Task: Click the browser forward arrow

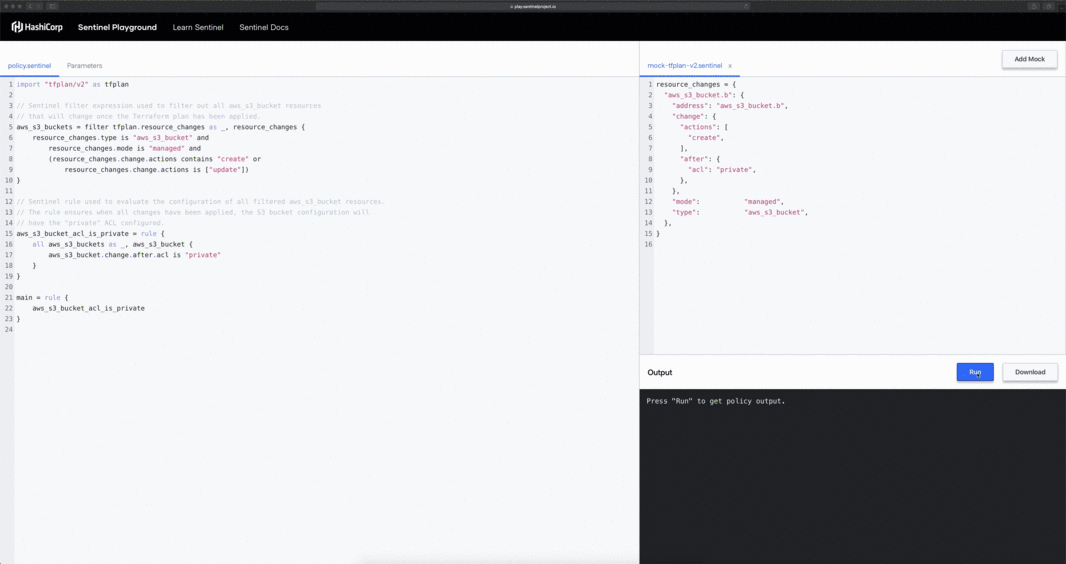Action: [40, 6]
